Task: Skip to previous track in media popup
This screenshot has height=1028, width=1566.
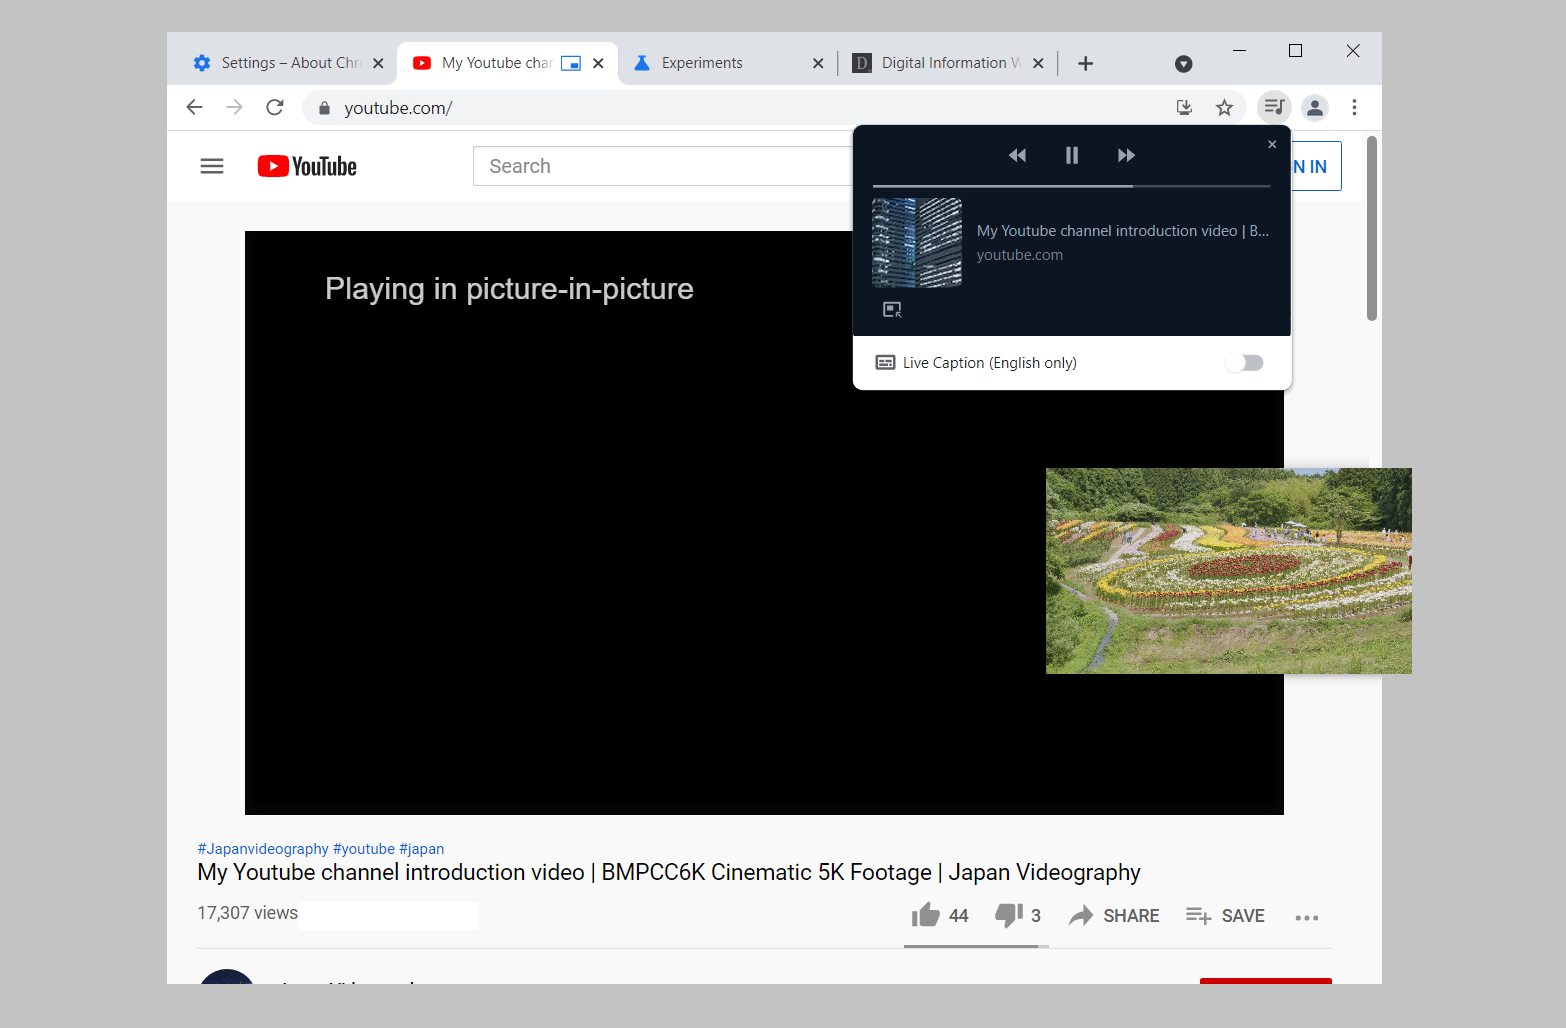Action: 1017,155
